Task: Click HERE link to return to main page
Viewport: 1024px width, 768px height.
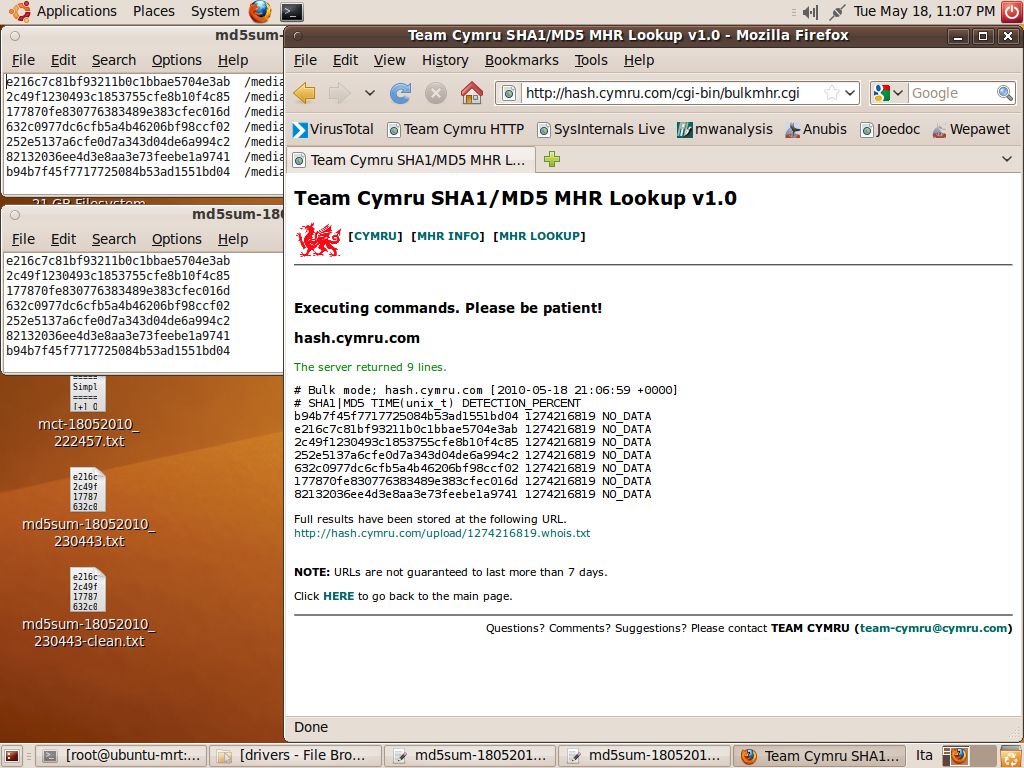Action: pyautogui.click(x=338, y=596)
